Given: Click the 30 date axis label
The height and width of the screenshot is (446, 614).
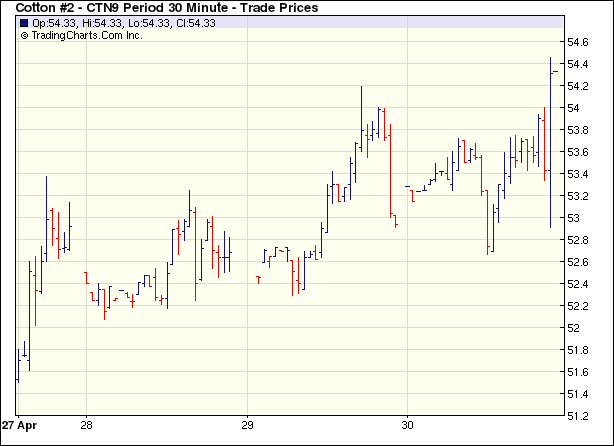Looking at the screenshot, I should (x=407, y=423).
